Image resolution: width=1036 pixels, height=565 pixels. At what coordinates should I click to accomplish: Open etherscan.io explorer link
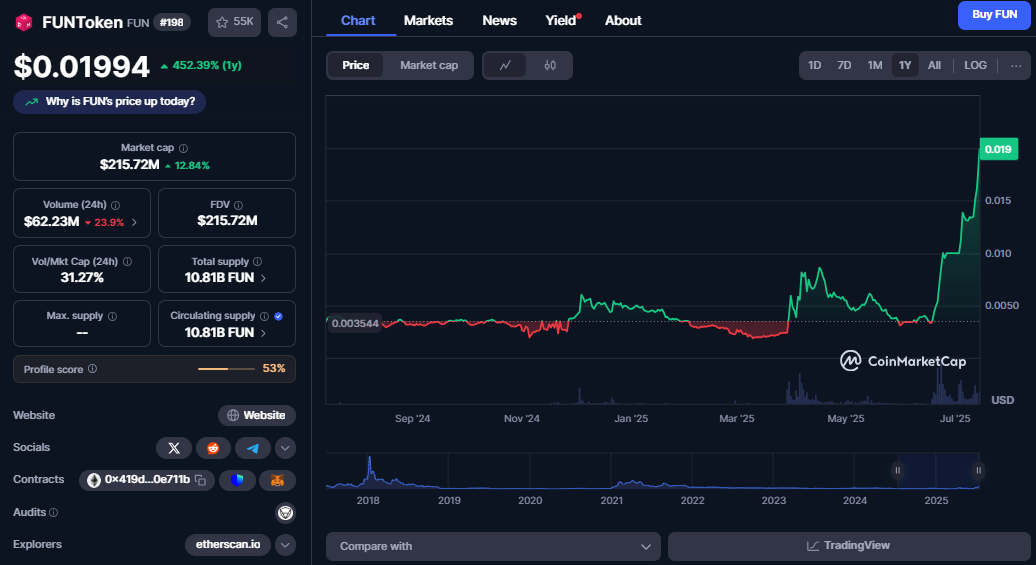point(228,545)
